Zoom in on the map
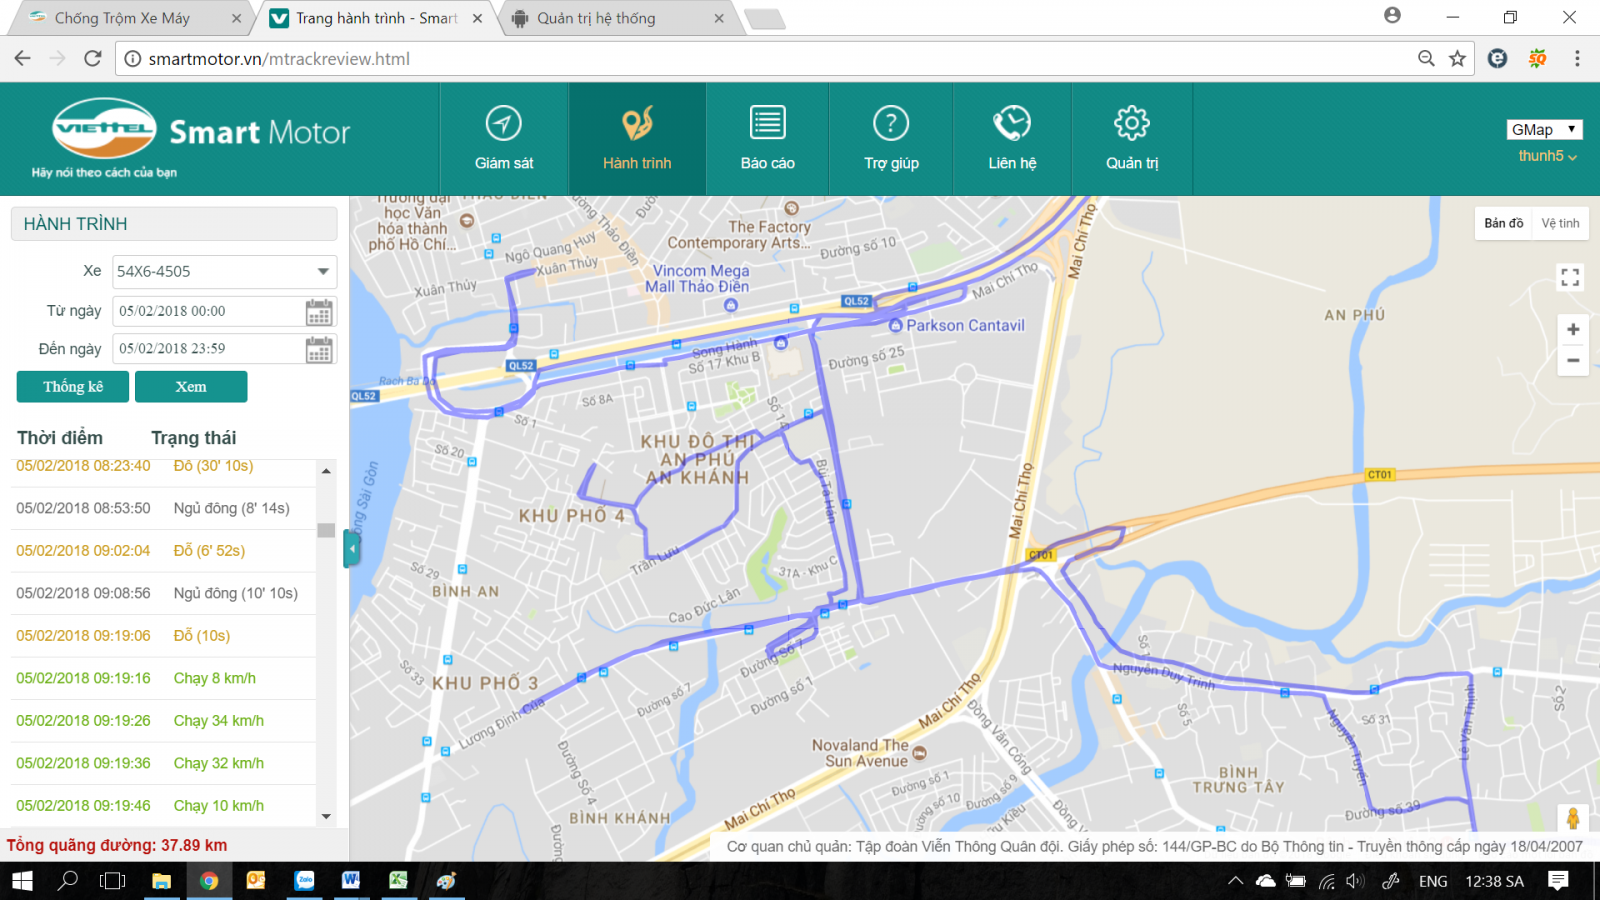 coord(1572,330)
